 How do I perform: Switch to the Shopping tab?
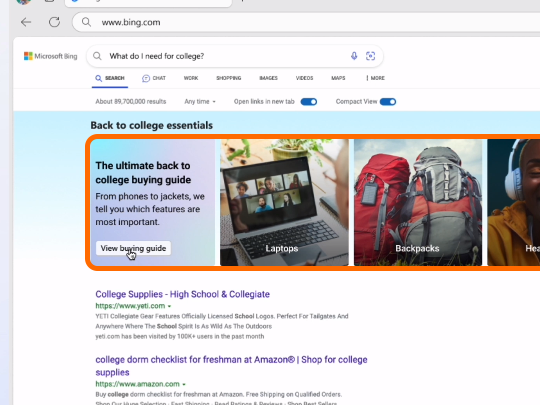(229, 78)
